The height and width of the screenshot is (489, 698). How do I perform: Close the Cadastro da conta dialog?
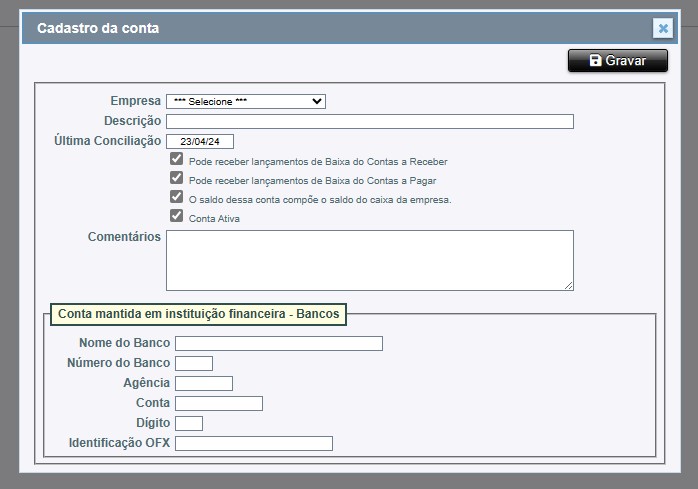tap(662, 29)
